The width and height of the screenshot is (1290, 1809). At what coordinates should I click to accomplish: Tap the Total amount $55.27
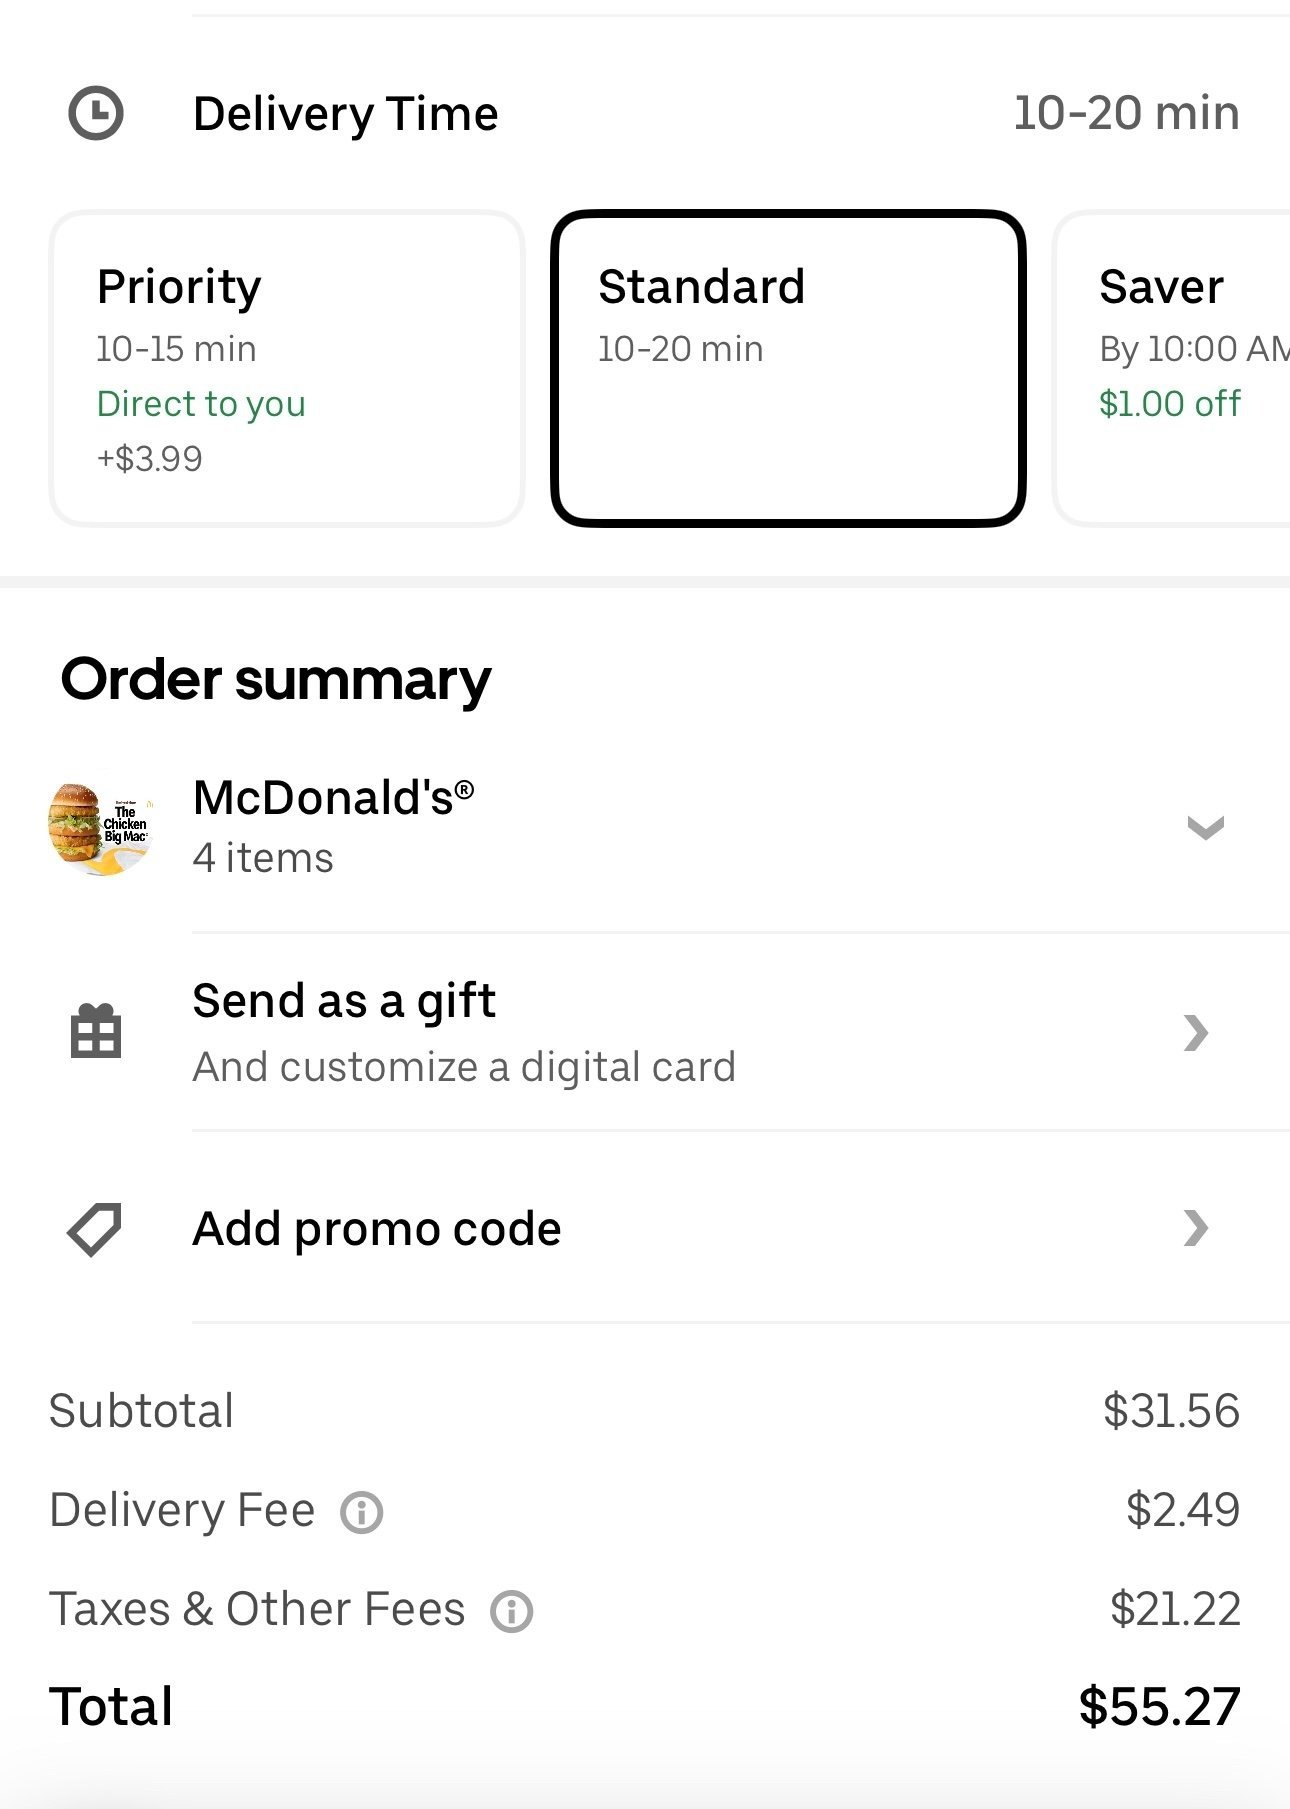click(x=1159, y=1706)
